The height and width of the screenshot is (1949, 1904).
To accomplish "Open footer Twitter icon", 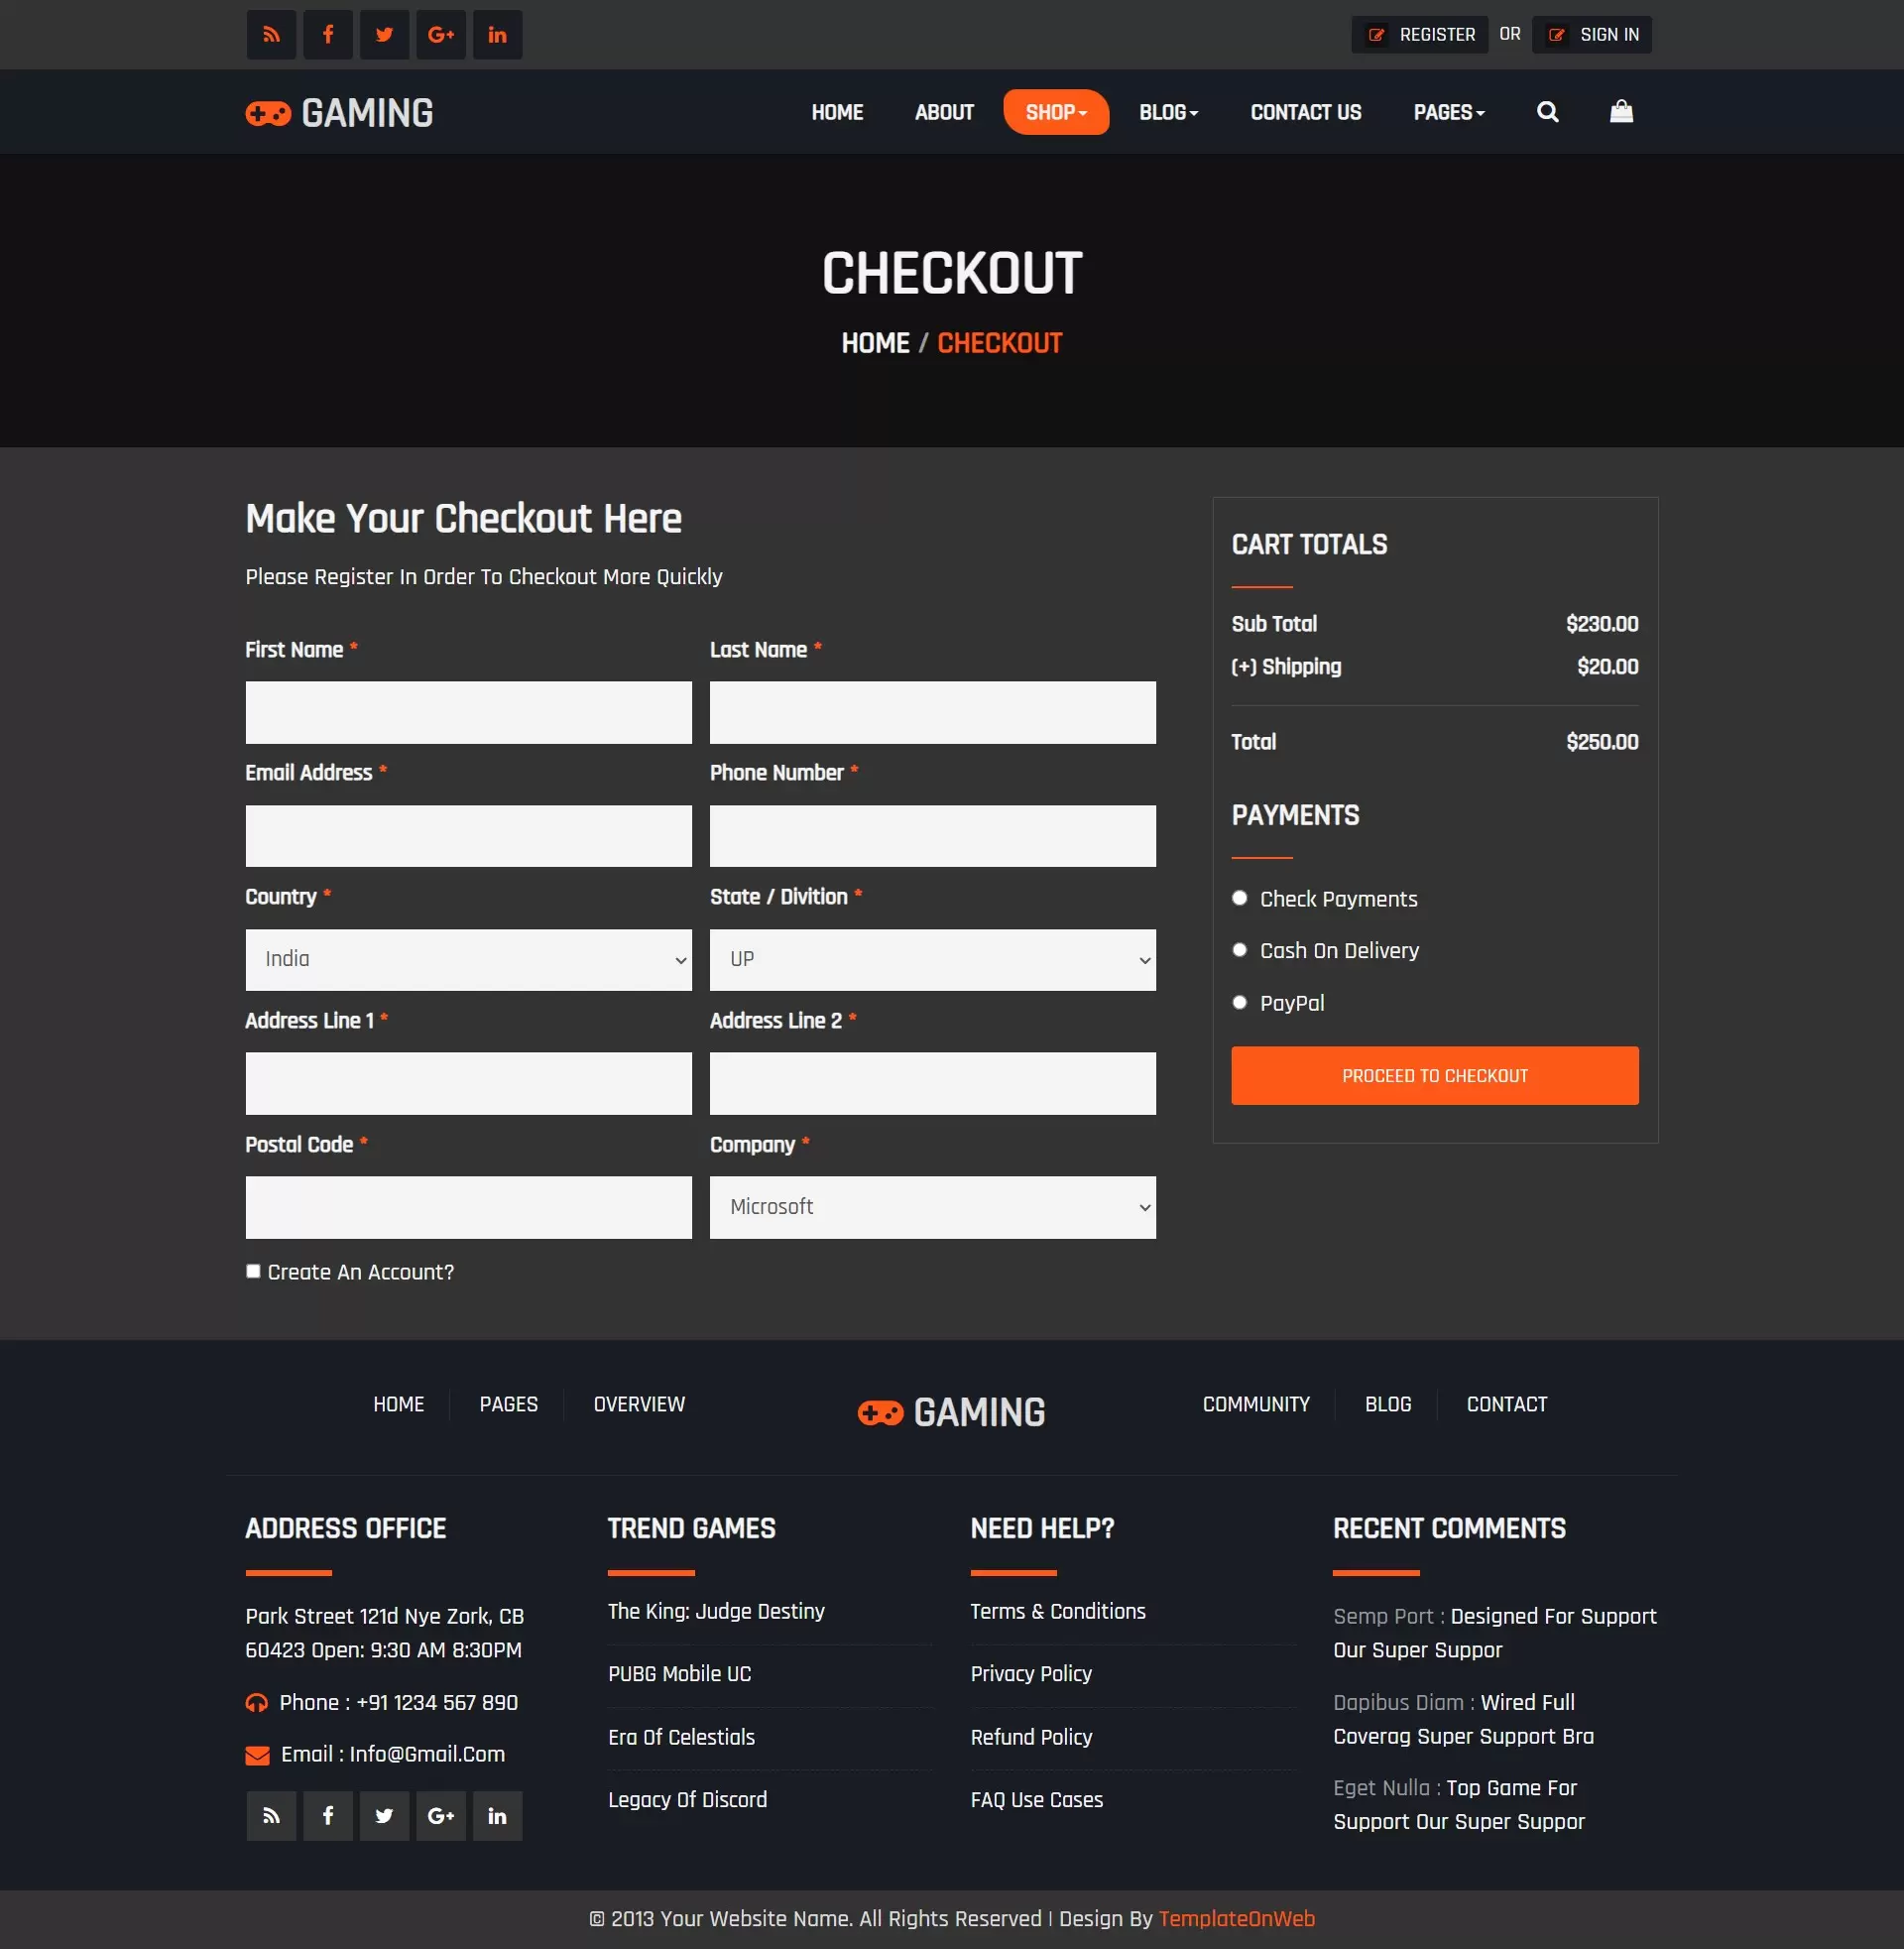I will tap(384, 1816).
